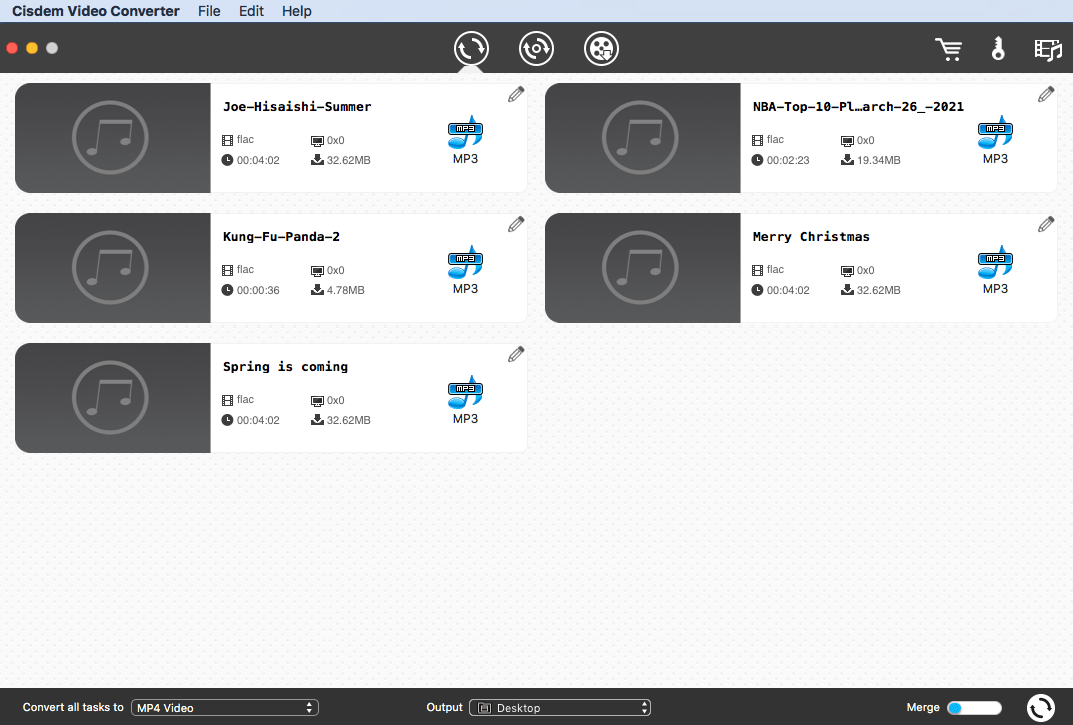Select the Spring is coming music thumbnail
Screen dimensions: 1073x725
pyautogui.click(x=113, y=398)
